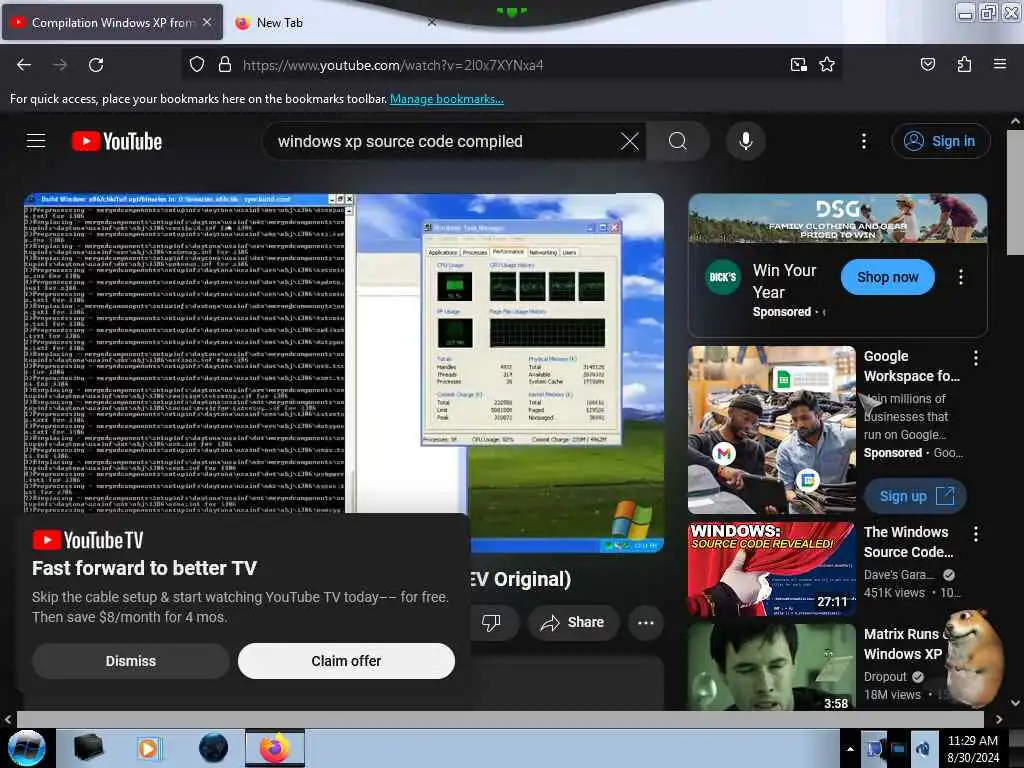This screenshot has width=1024, height=768.
Task: Click the Sign in button
Action: pos(940,141)
